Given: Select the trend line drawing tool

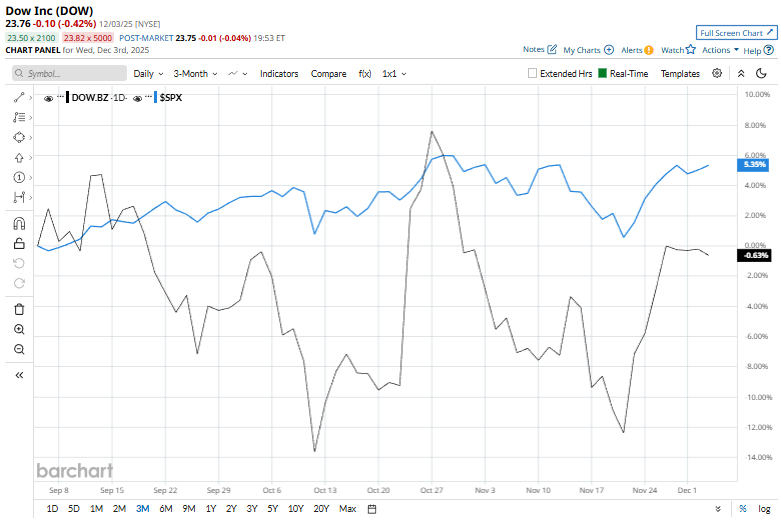Looking at the screenshot, I should pos(19,98).
